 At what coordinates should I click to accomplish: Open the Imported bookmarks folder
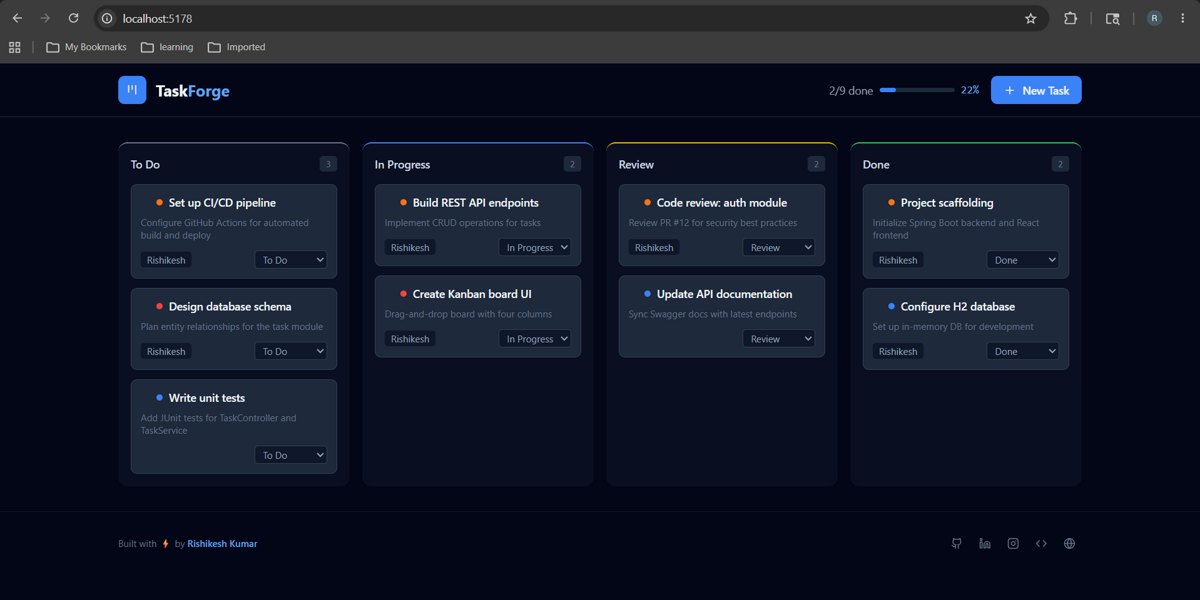click(236, 47)
